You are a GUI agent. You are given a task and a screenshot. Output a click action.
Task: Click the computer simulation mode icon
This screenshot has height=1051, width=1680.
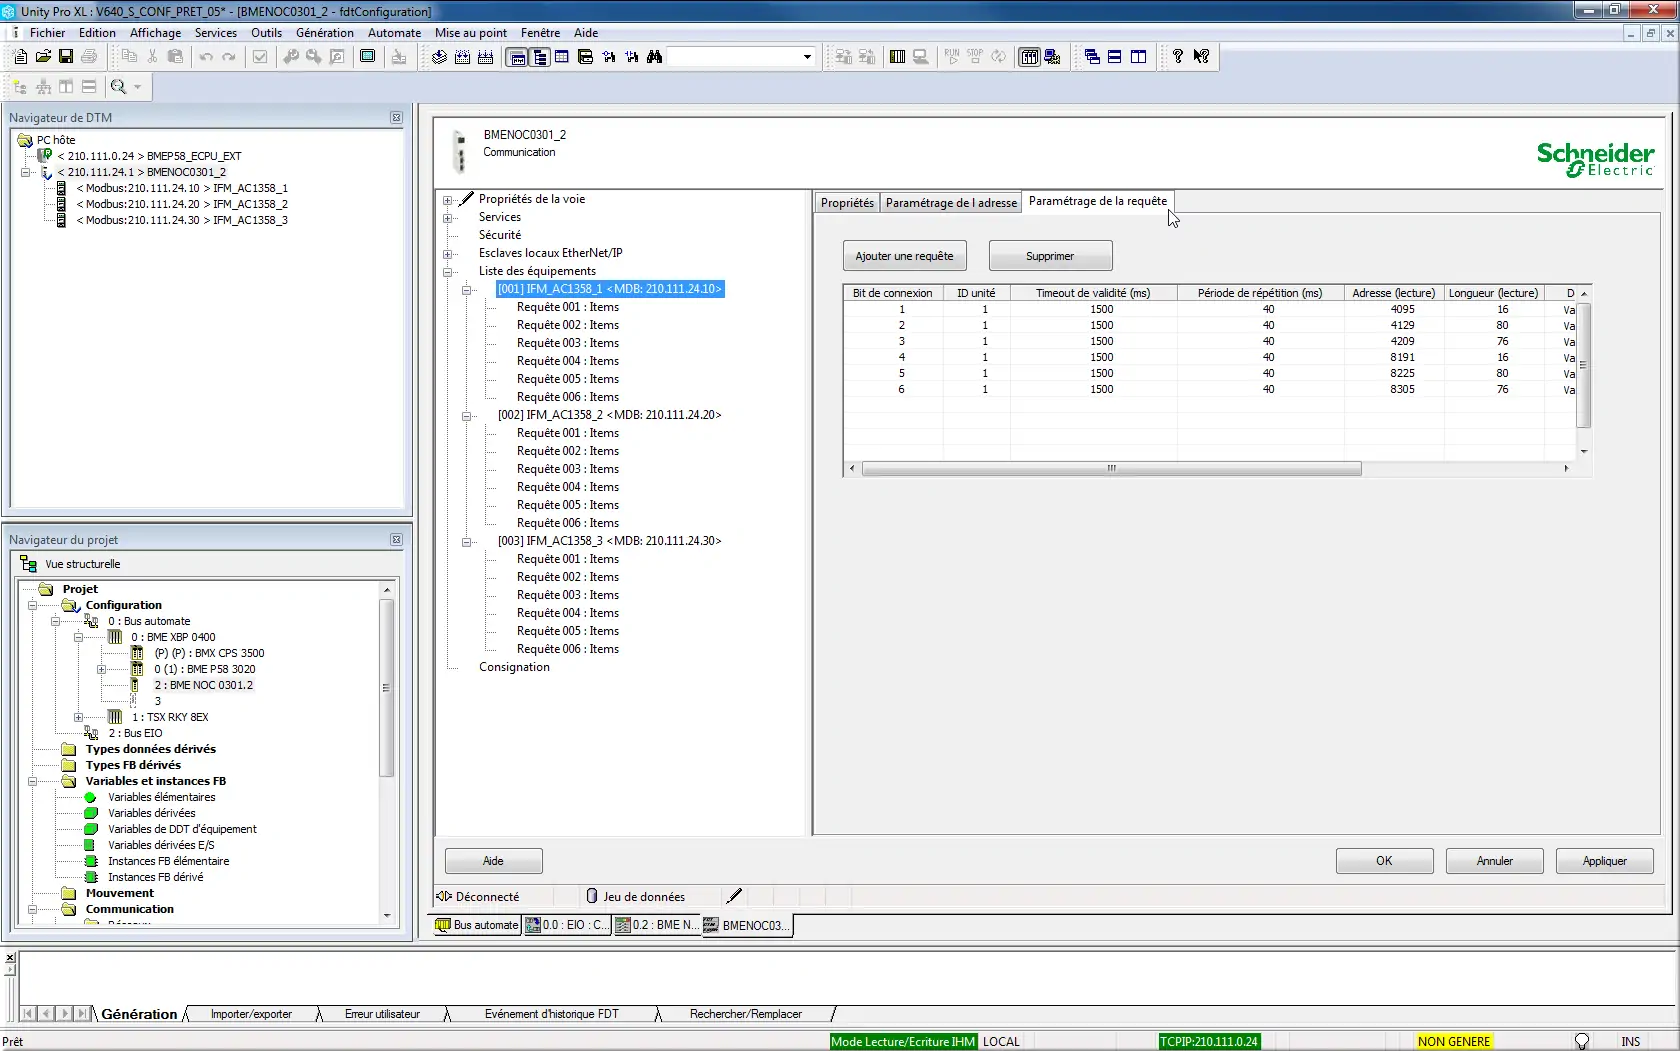point(920,57)
